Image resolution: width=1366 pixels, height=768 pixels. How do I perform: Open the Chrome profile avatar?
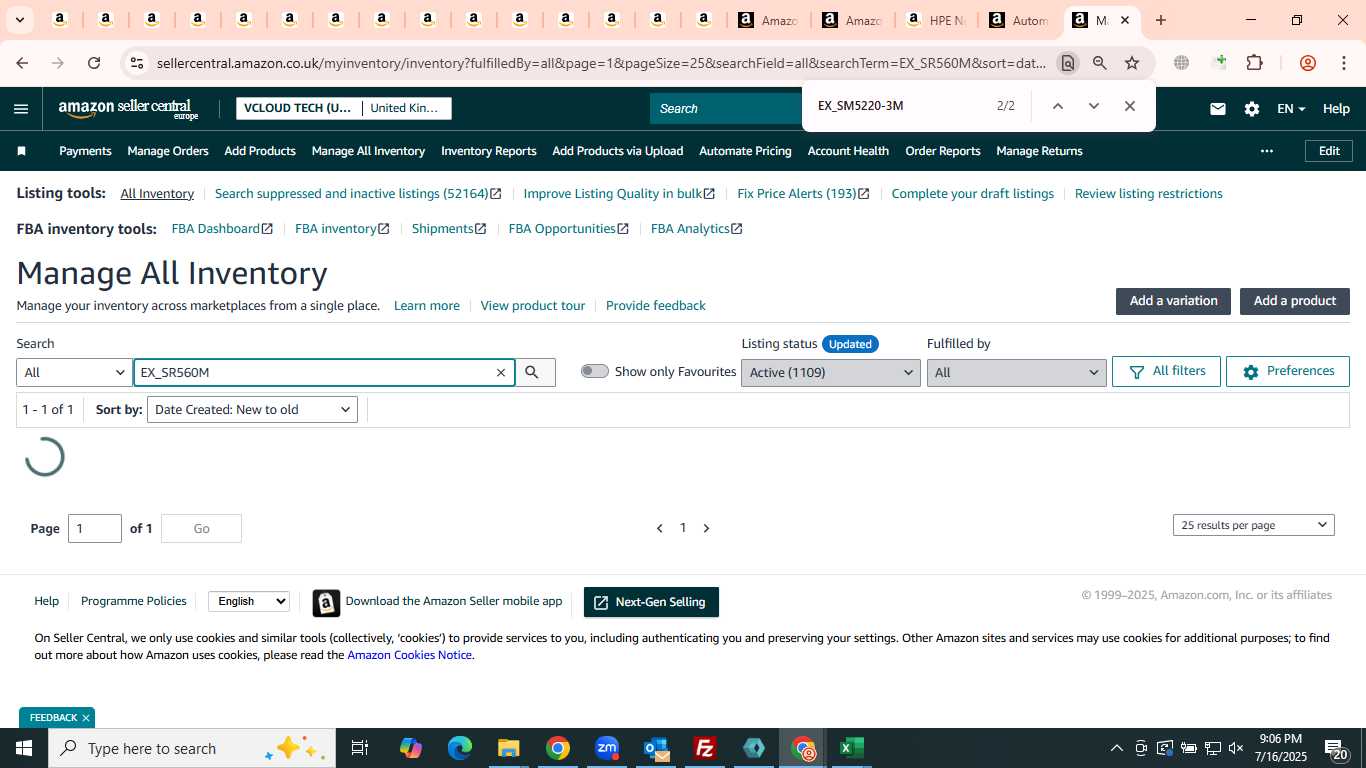(1307, 63)
